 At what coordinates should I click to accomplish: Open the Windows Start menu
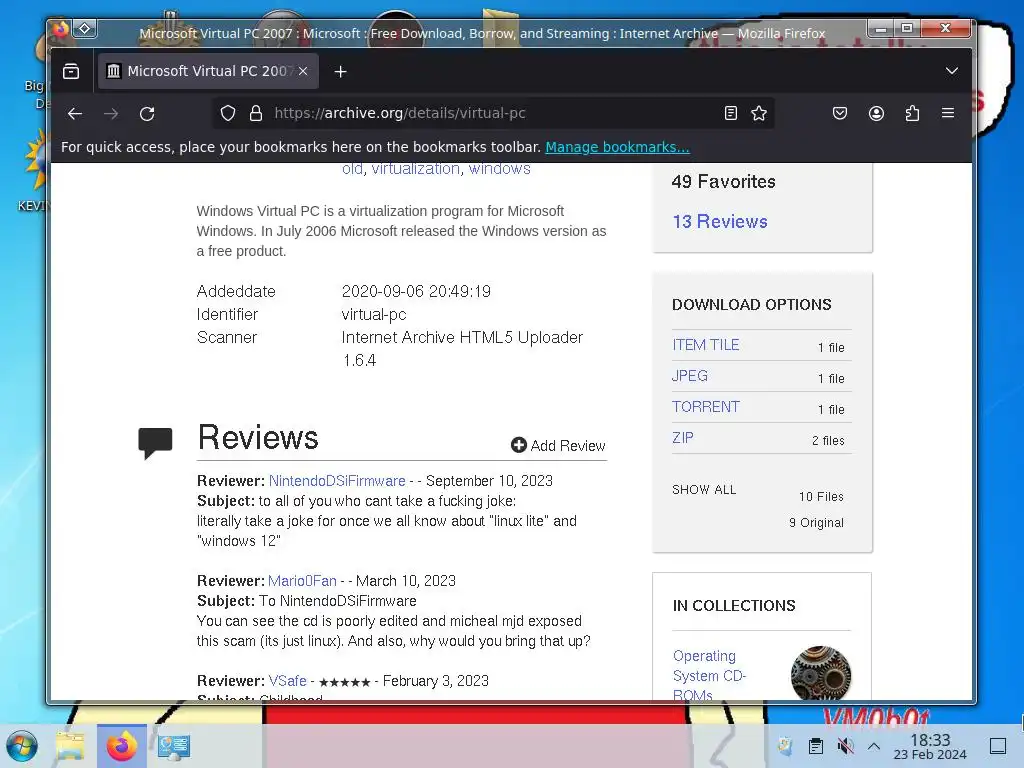[22, 746]
